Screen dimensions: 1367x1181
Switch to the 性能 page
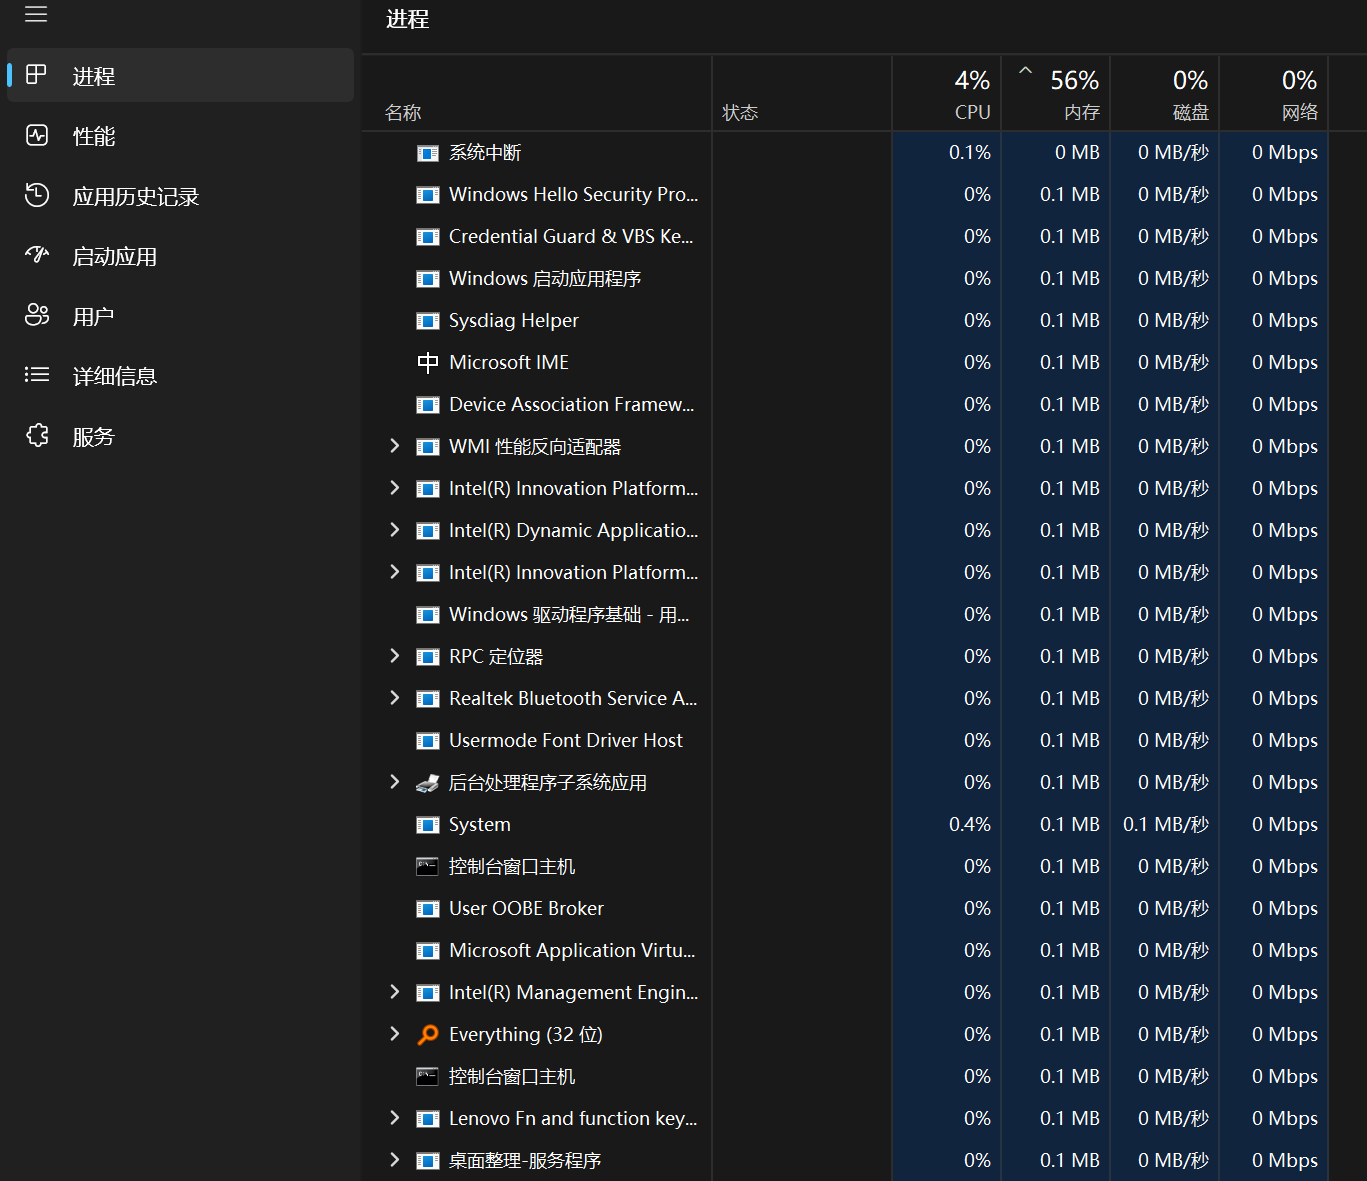tap(180, 135)
